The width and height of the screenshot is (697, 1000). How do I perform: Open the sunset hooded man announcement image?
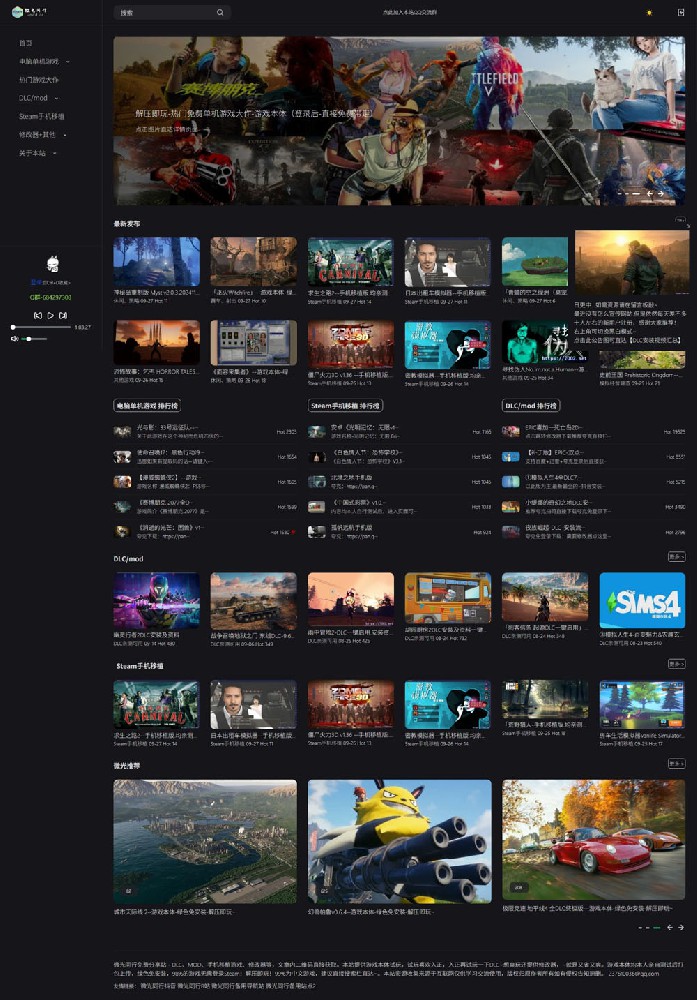tap(632, 263)
